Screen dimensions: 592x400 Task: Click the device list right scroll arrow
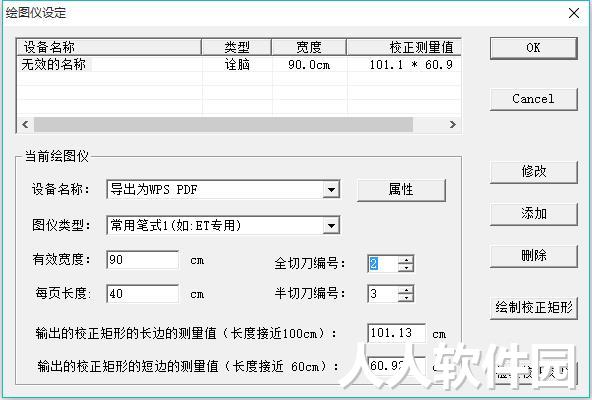coord(453,124)
